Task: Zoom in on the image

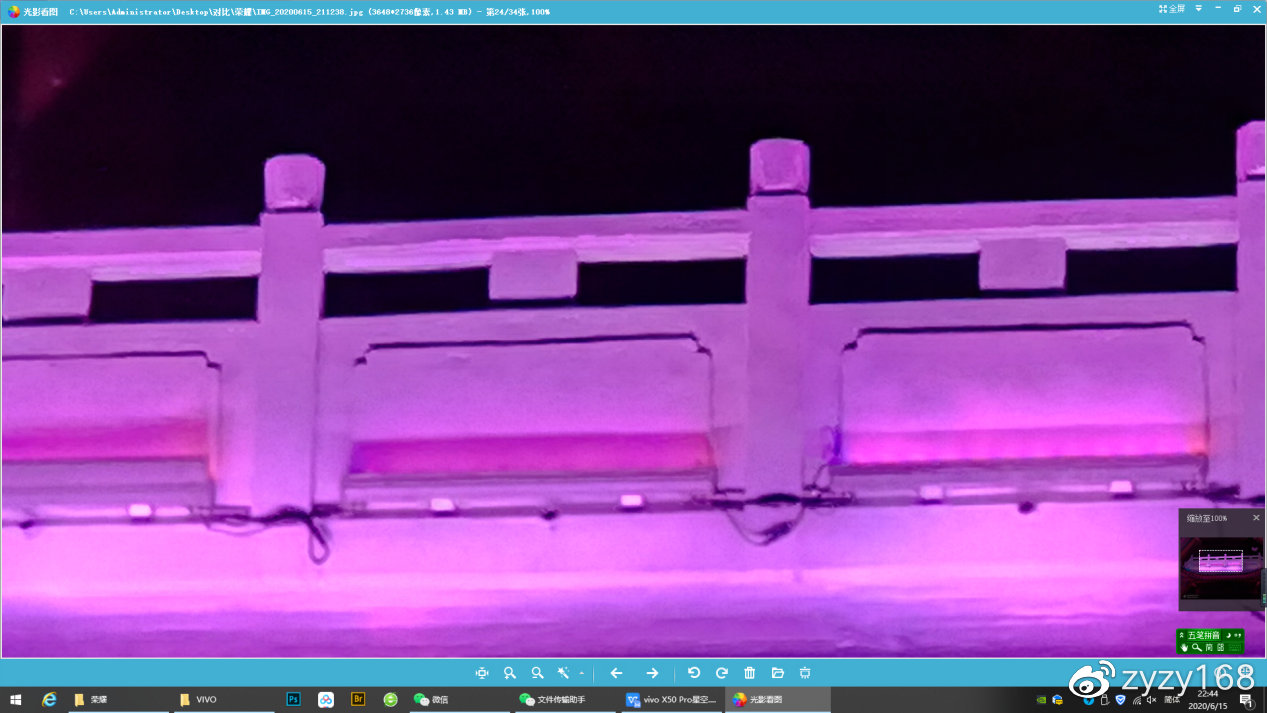Action: click(x=510, y=673)
